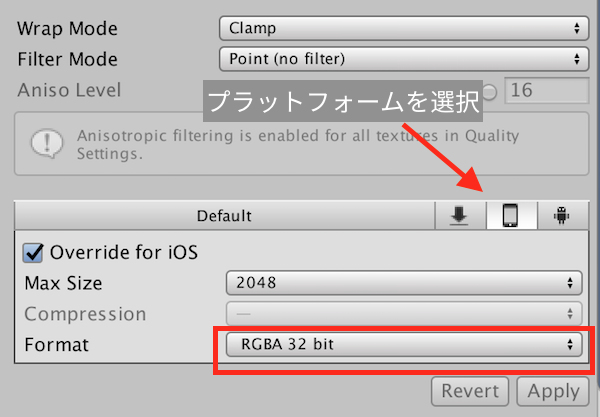Select the Android robot platform tab
This screenshot has height=417, width=600.
pyautogui.click(x=562, y=215)
